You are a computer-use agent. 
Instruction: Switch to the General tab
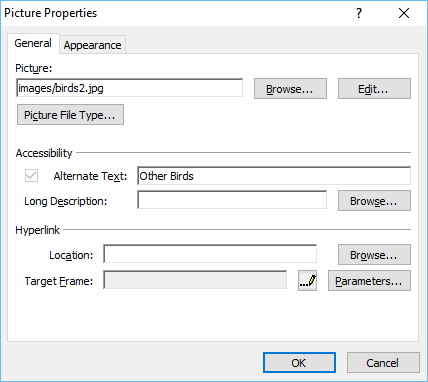tap(33, 43)
